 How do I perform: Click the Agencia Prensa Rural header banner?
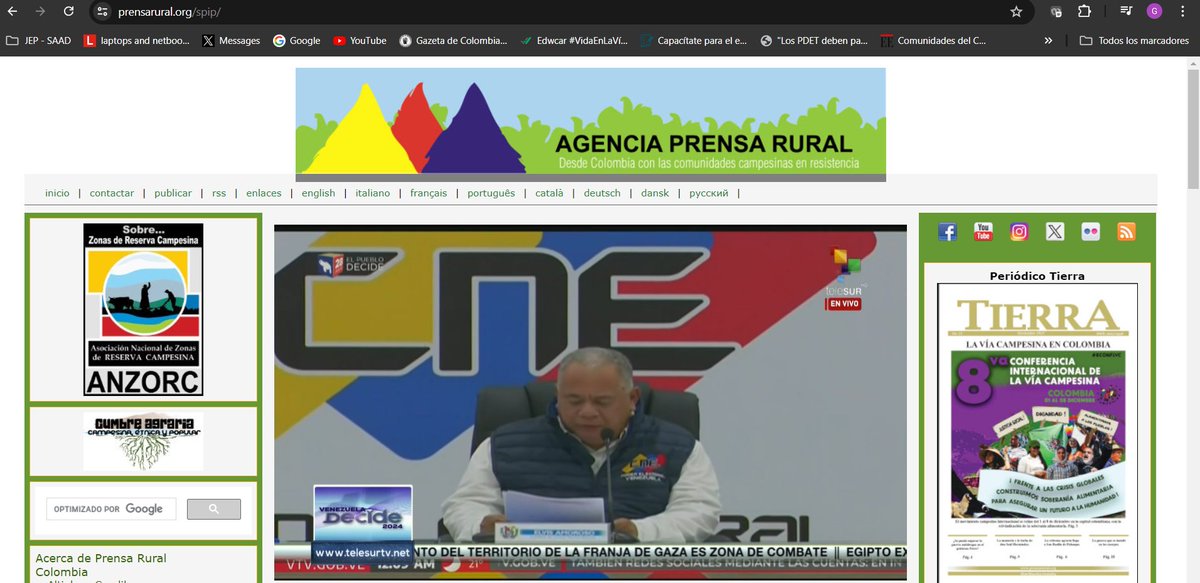(590, 124)
